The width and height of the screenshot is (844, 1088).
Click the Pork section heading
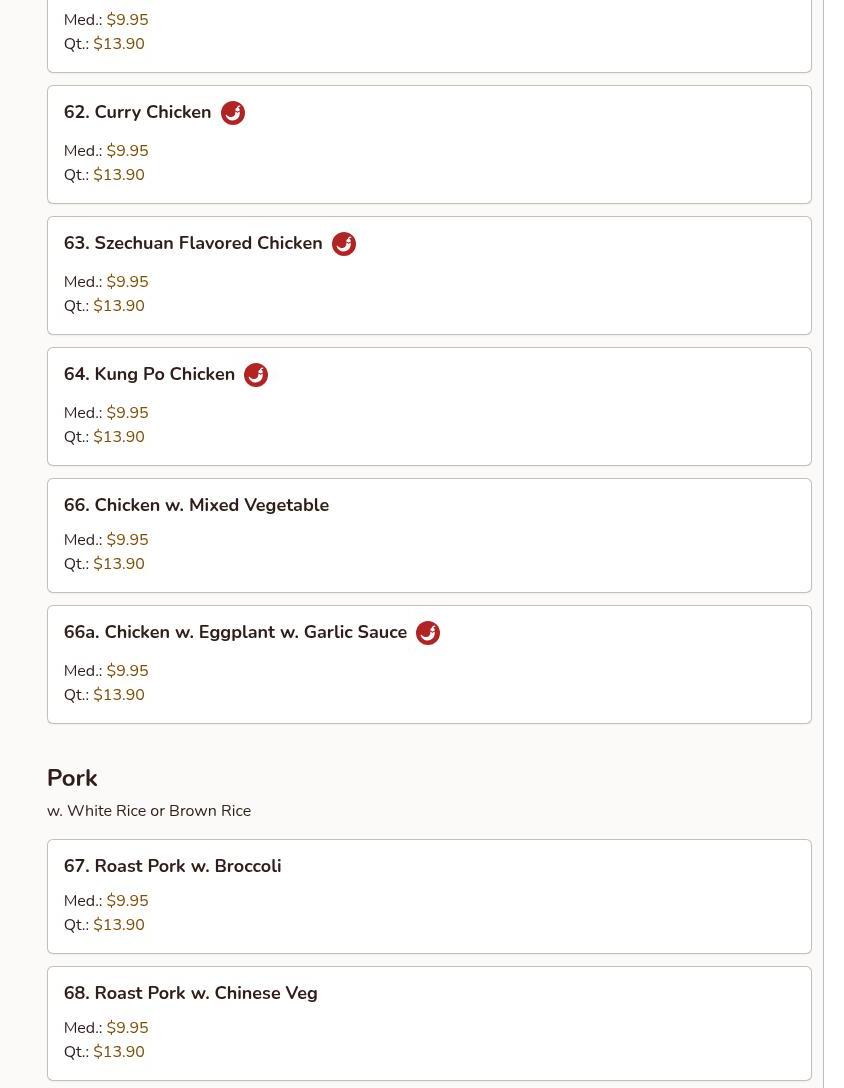72,778
